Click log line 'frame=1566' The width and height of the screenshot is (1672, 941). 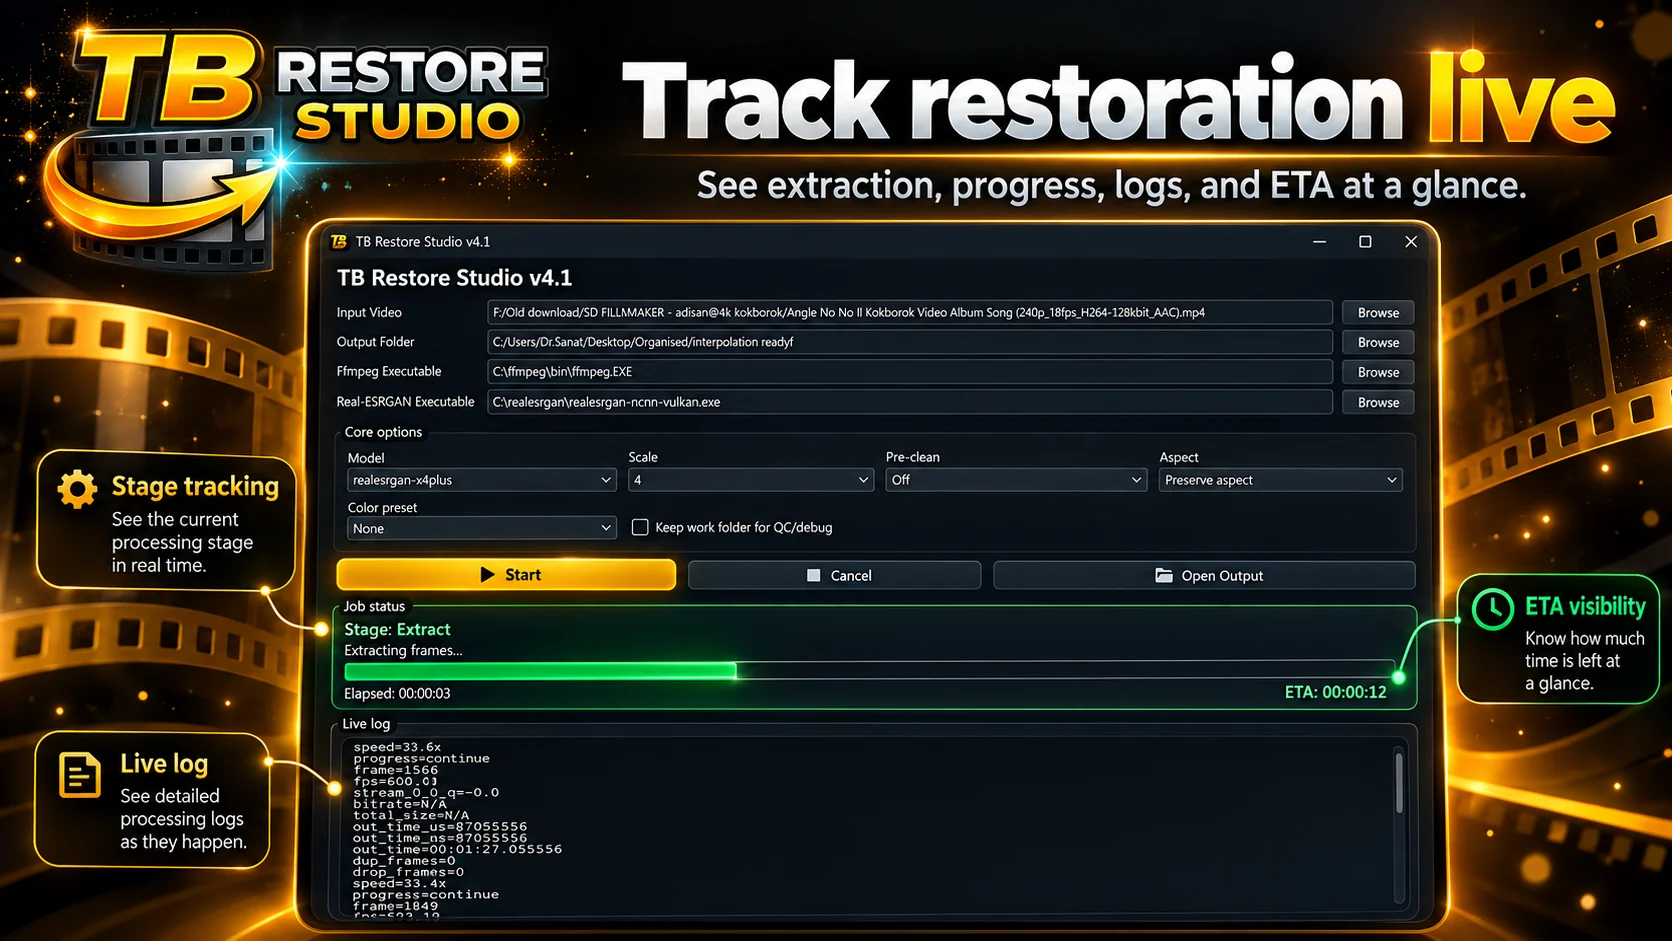coord(395,770)
